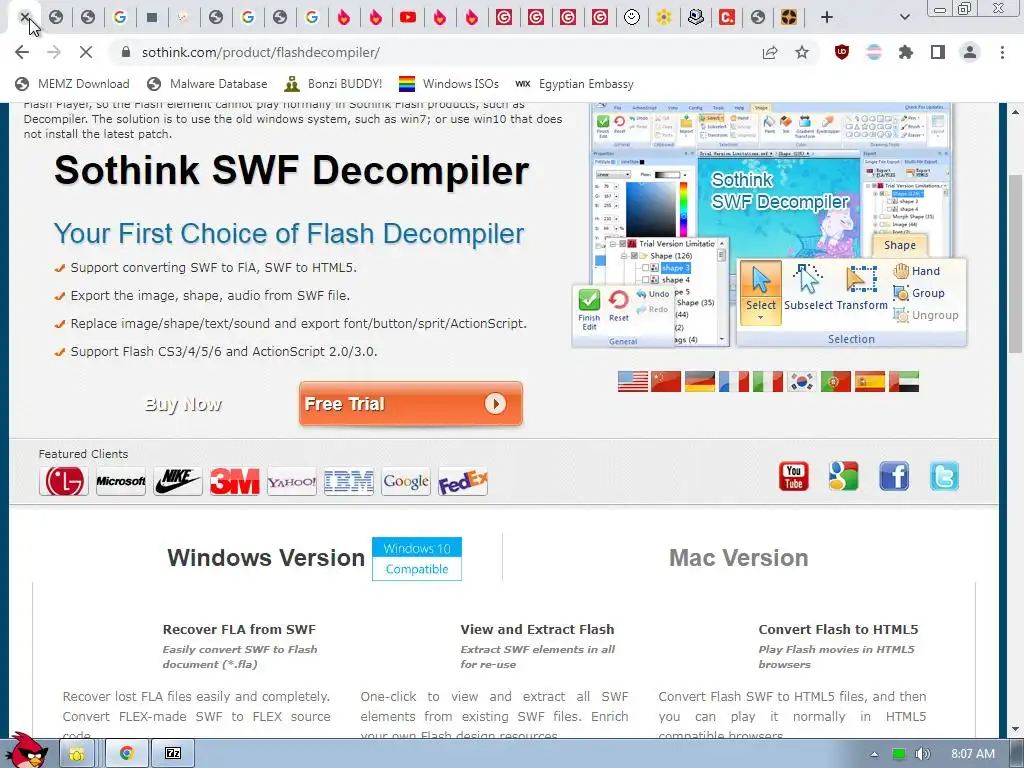Open the Chrome profile avatar menu
Screen dimensions: 1024x768
[970, 52]
